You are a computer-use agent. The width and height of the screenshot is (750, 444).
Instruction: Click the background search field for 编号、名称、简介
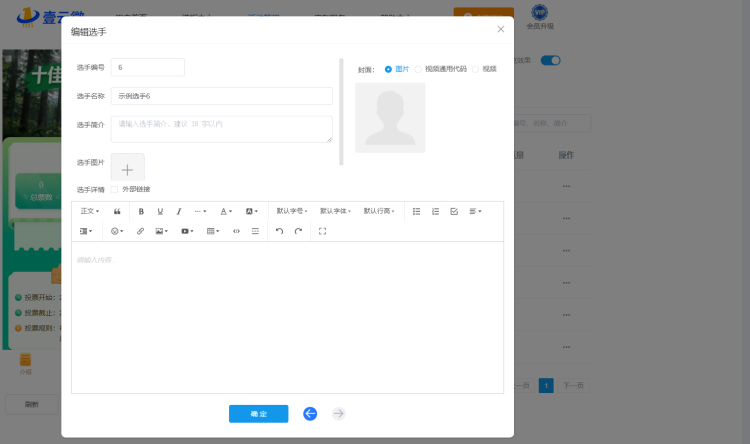(552, 123)
